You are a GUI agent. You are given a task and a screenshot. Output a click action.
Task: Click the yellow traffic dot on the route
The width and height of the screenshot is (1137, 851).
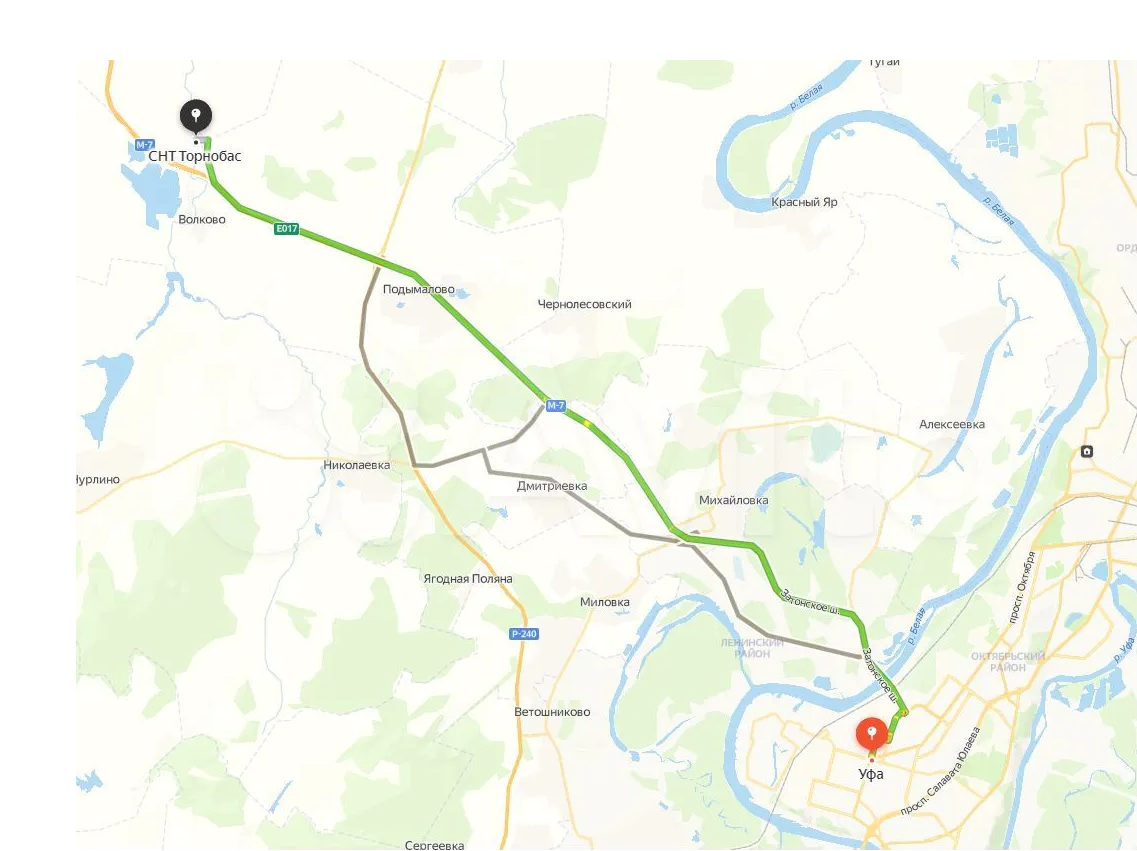[x=587, y=423]
